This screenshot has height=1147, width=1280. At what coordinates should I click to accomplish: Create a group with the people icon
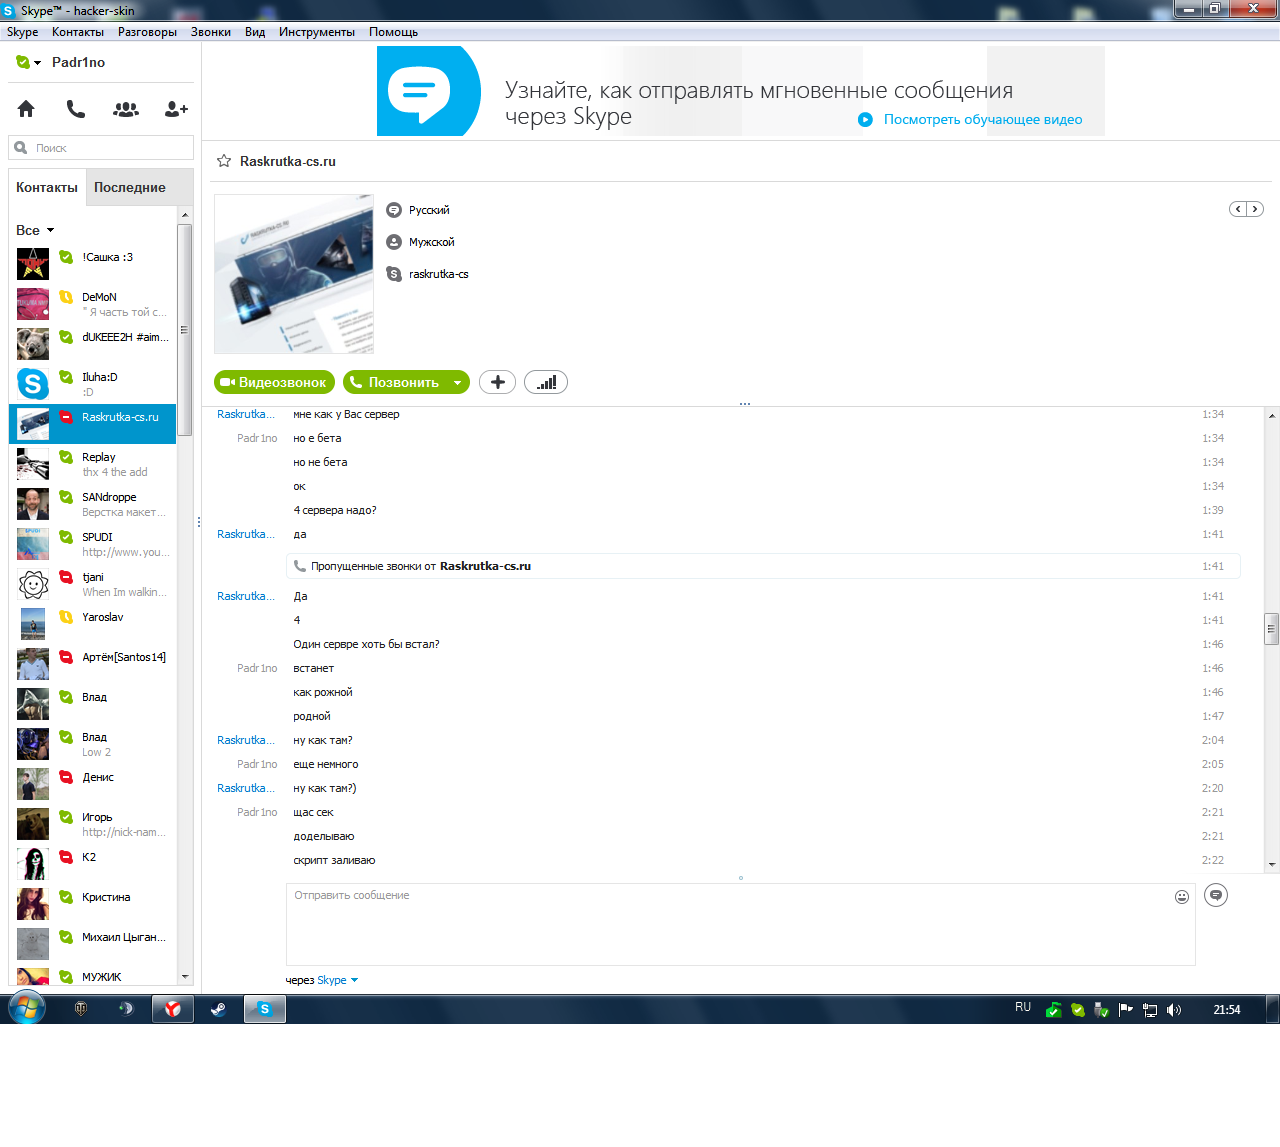(x=126, y=109)
